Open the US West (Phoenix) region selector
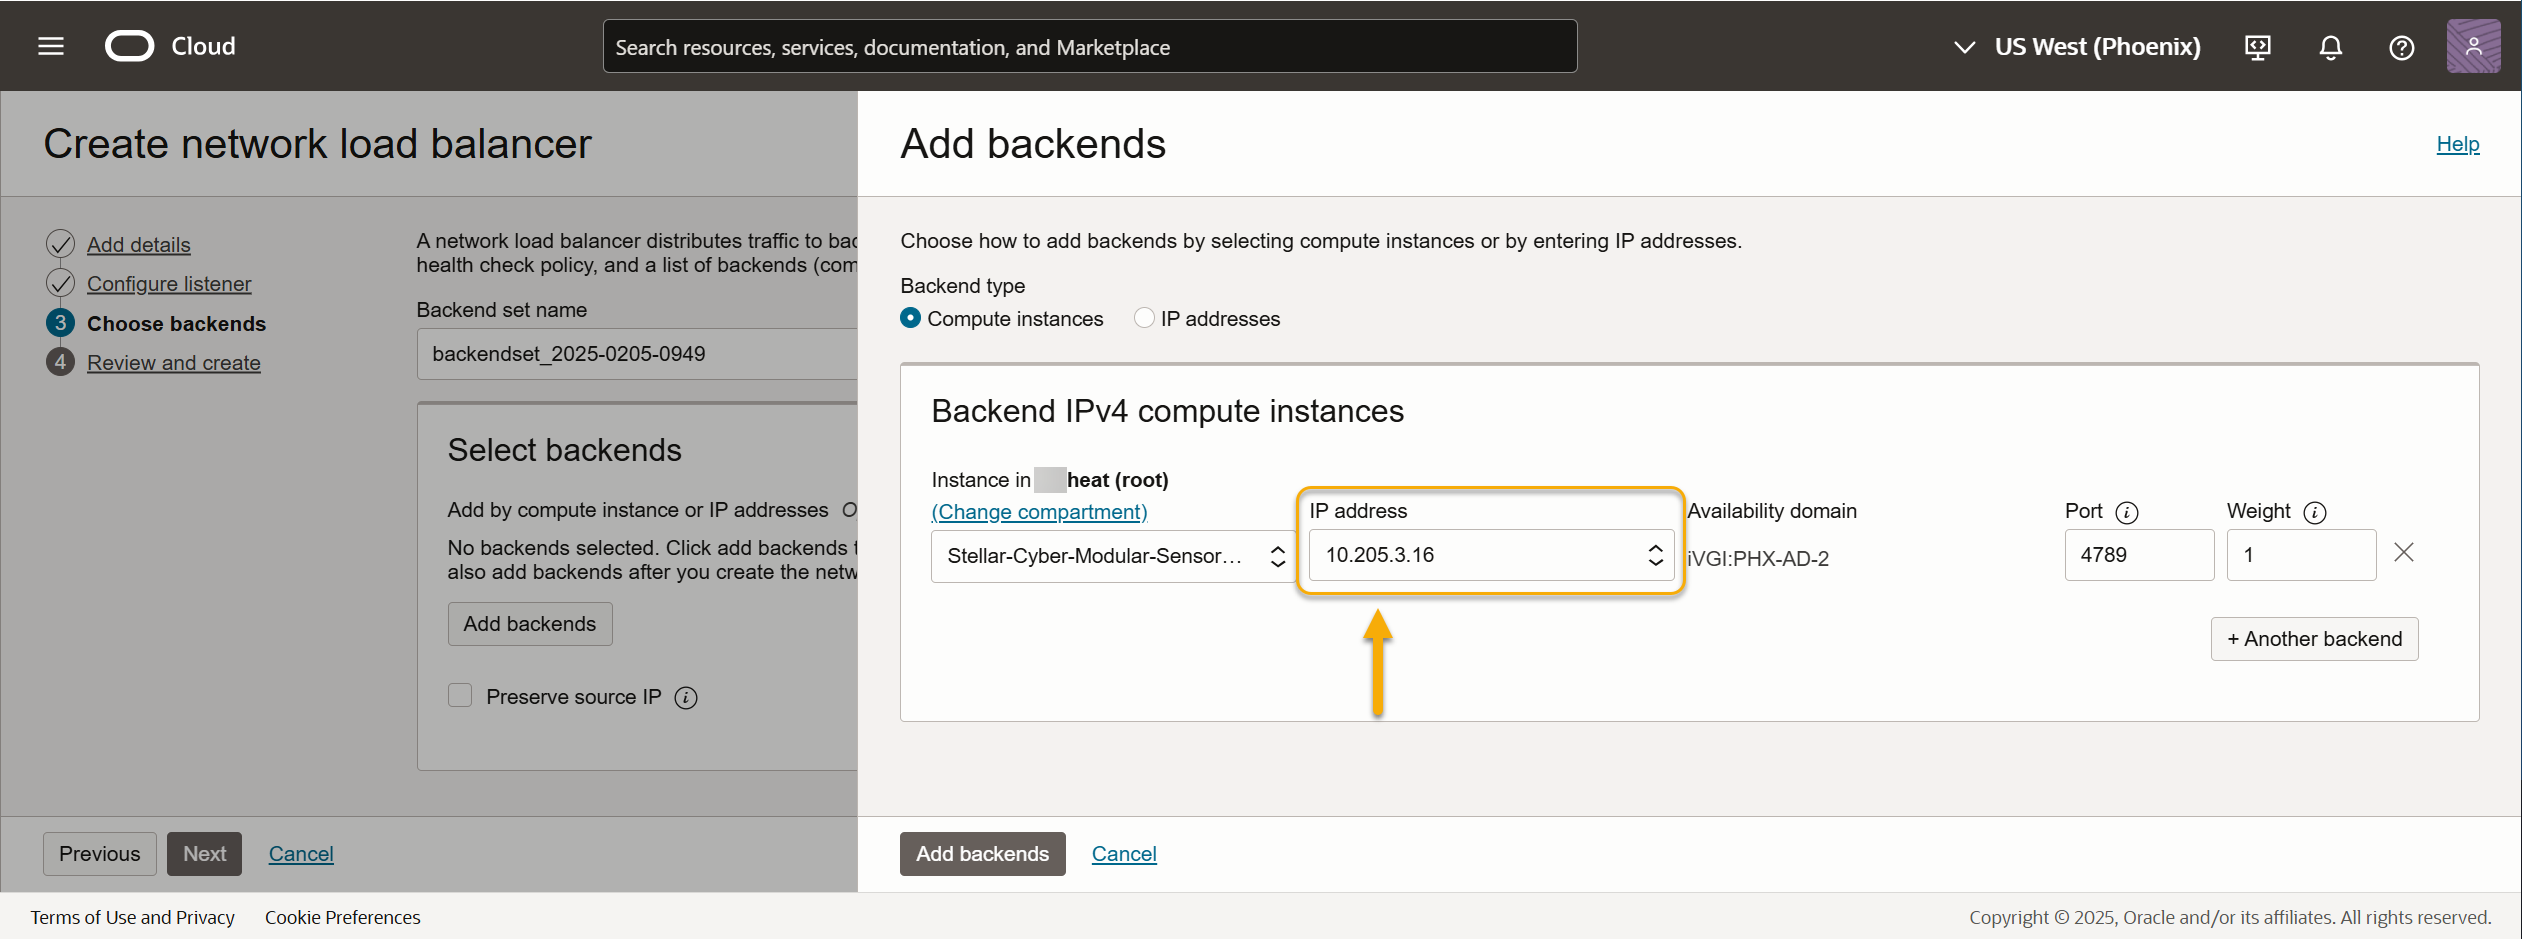 [2077, 47]
